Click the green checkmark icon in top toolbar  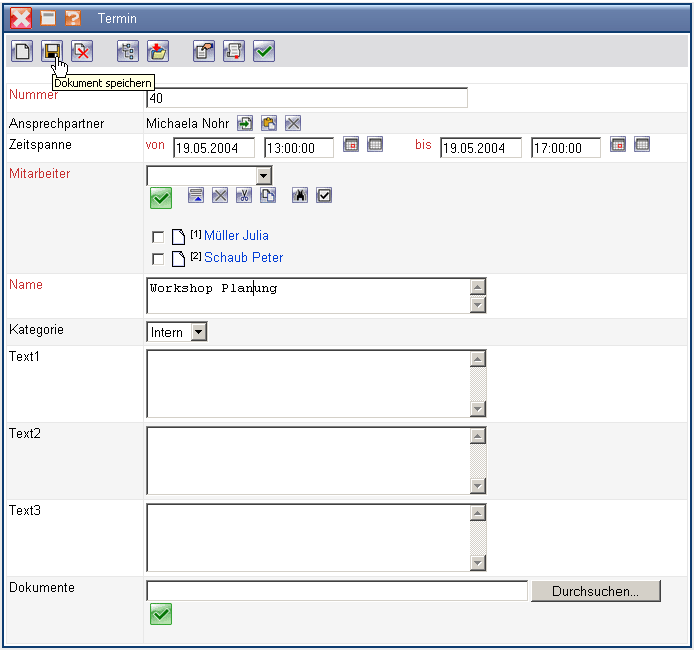tap(264, 52)
